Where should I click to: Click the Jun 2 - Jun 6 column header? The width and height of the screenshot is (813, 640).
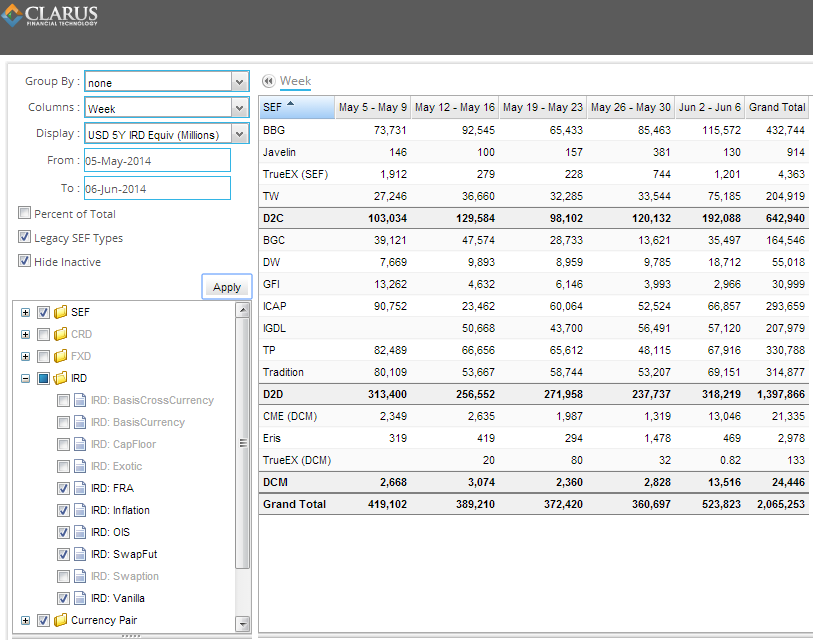coord(710,107)
